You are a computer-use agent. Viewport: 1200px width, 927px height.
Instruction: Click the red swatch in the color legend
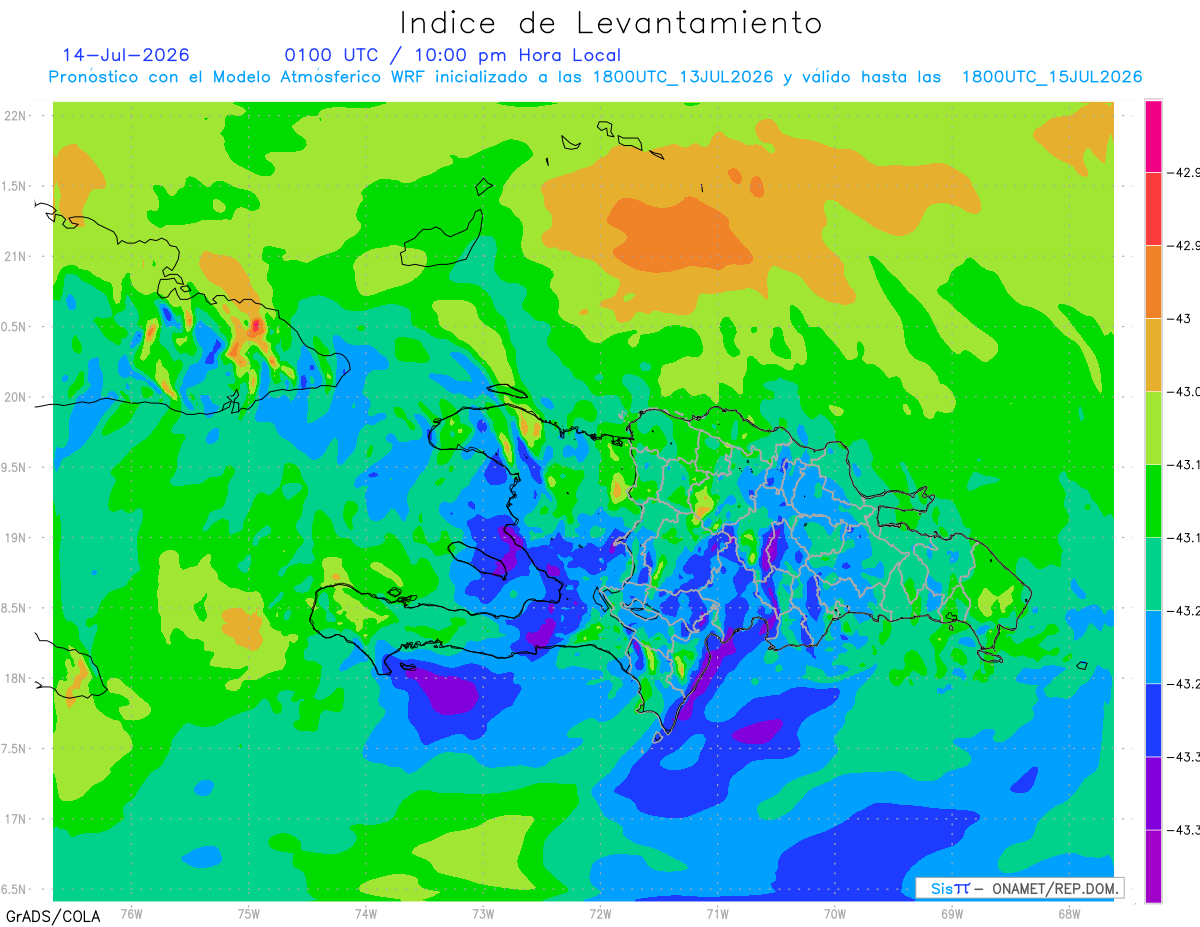click(x=1153, y=209)
